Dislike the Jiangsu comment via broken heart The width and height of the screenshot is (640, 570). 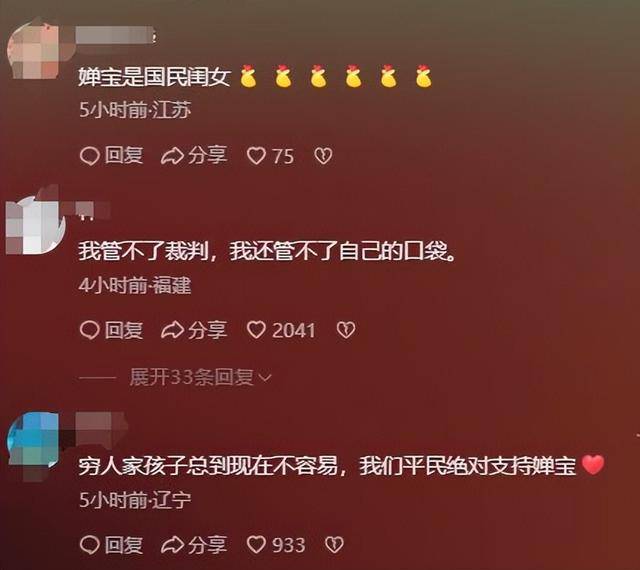point(323,156)
